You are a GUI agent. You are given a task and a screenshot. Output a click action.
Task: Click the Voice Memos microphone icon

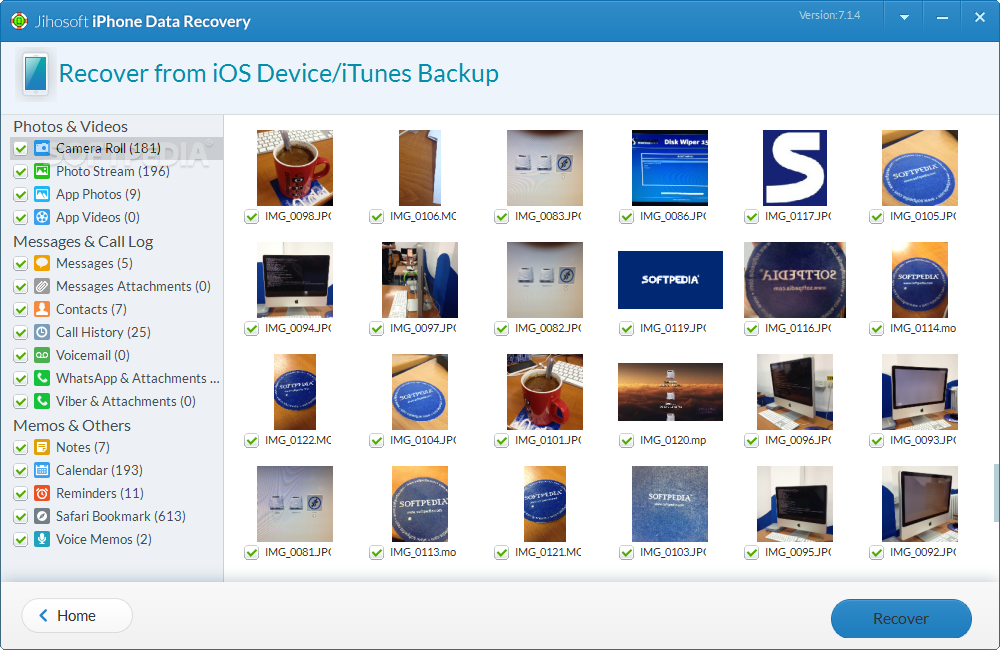coord(42,538)
